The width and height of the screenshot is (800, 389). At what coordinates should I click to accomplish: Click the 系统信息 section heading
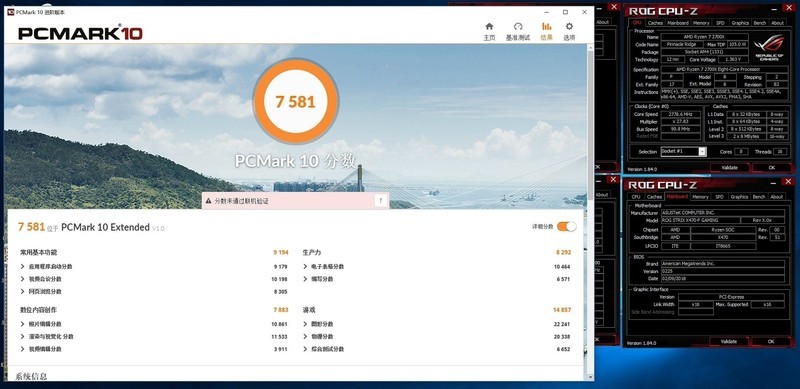pos(31,377)
